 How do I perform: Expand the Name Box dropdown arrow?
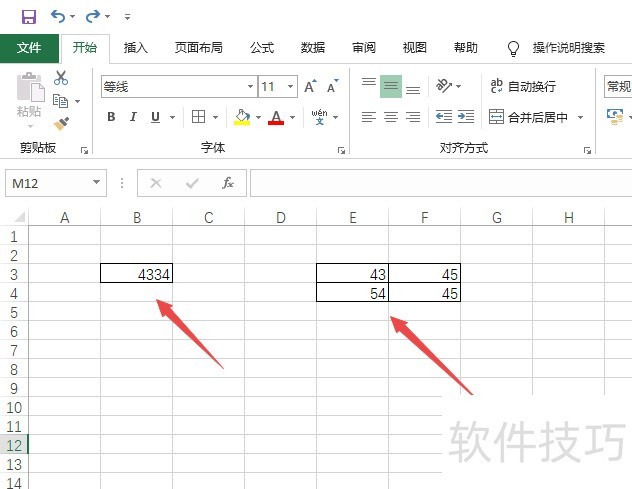[x=97, y=183]
